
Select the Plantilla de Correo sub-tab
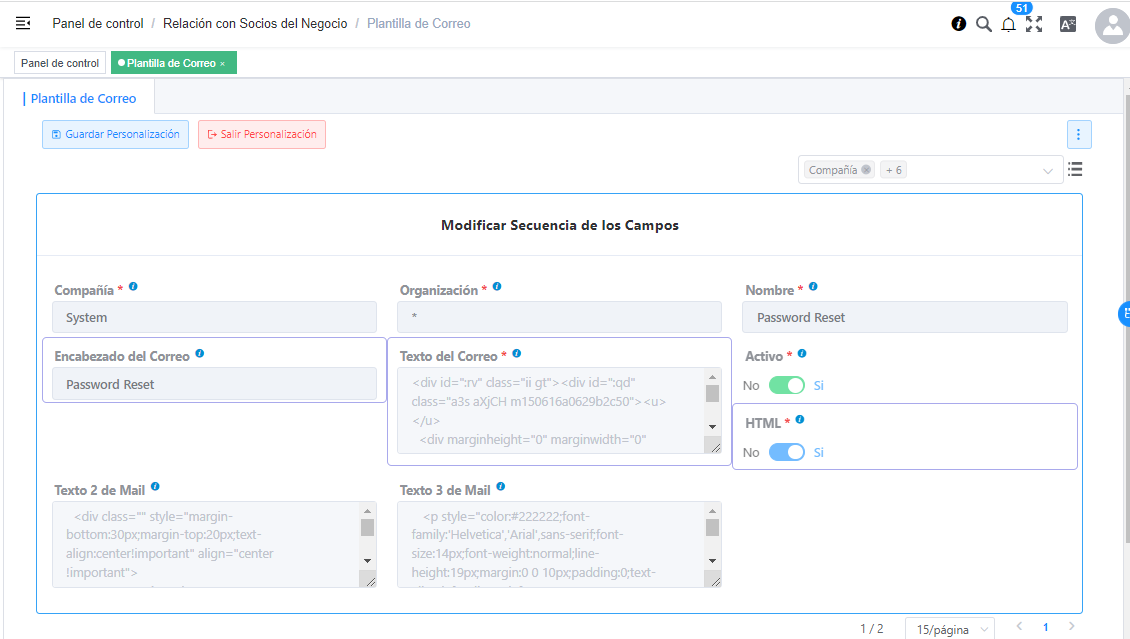pos(83,99)
